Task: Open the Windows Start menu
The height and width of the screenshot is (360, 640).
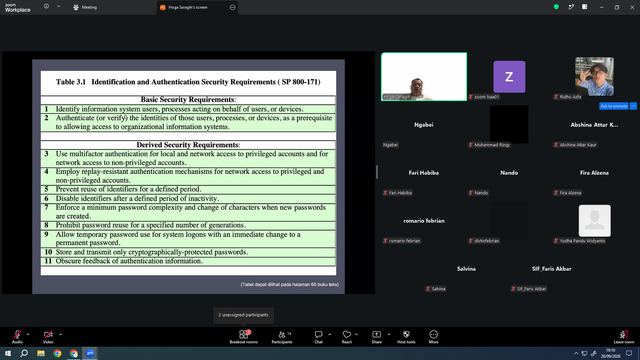Action: [8, 353]
